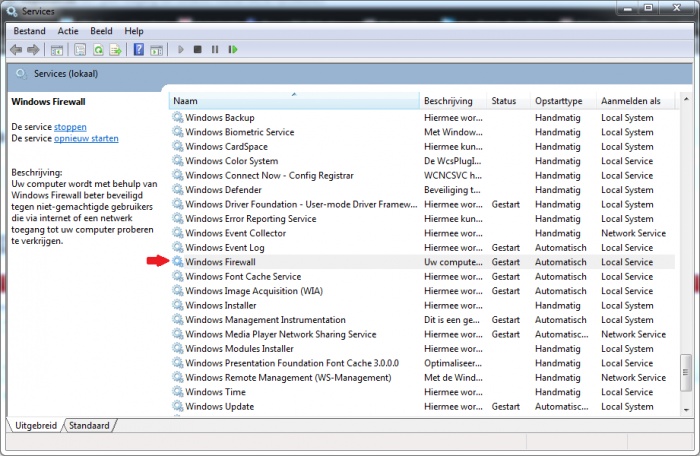The height and width of the screenshot is (456, 700).
Task: Pause the service with the pause button
Action: 215,50
